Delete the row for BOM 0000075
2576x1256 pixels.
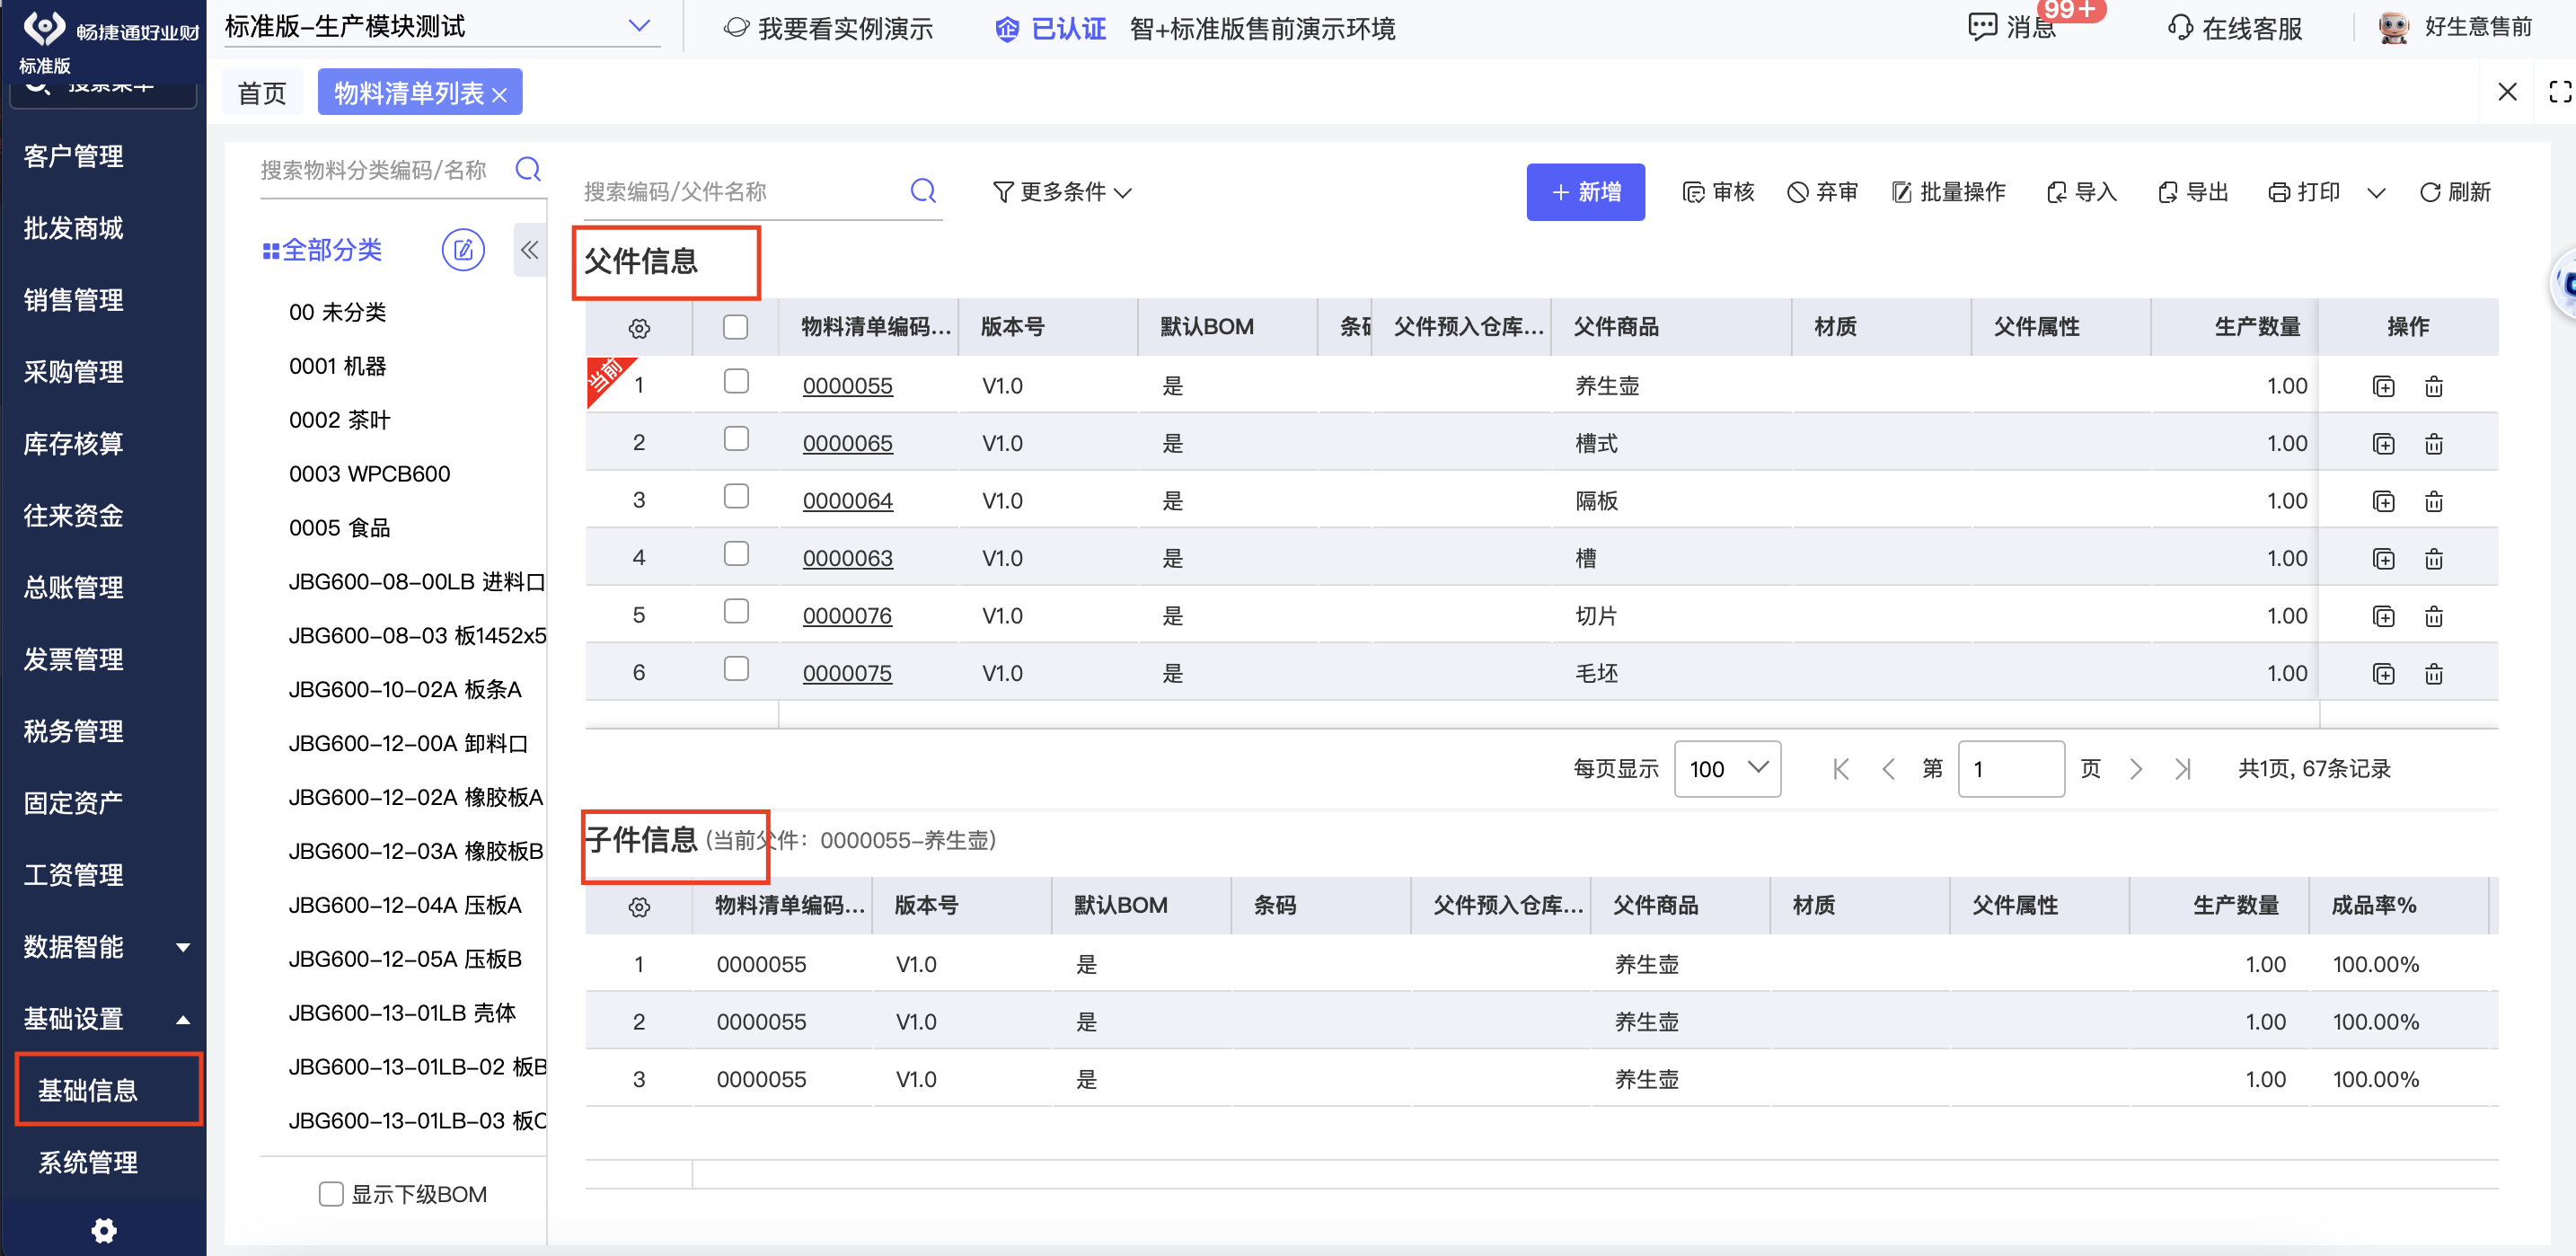2433,673
